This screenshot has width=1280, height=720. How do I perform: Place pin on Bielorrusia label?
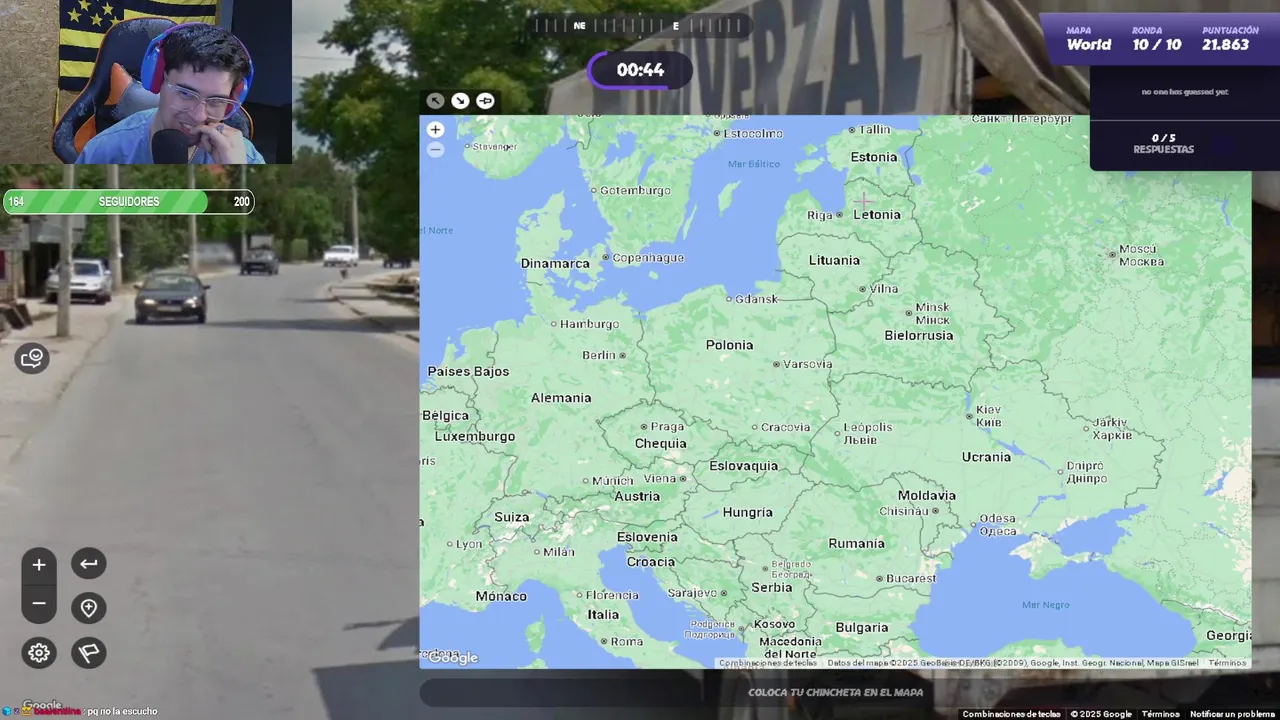click(x=919, y=336)
